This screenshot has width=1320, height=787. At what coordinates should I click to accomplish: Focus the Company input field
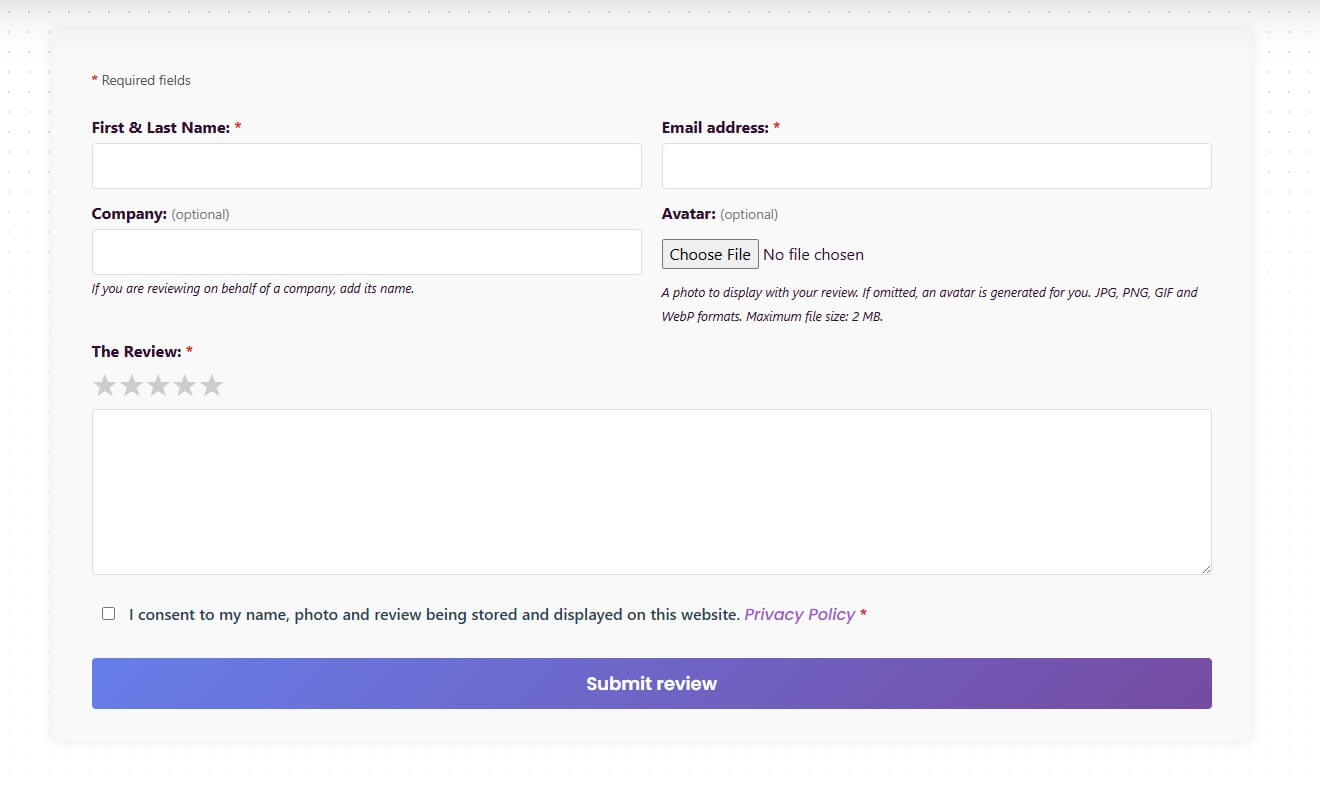click(367, 252)
